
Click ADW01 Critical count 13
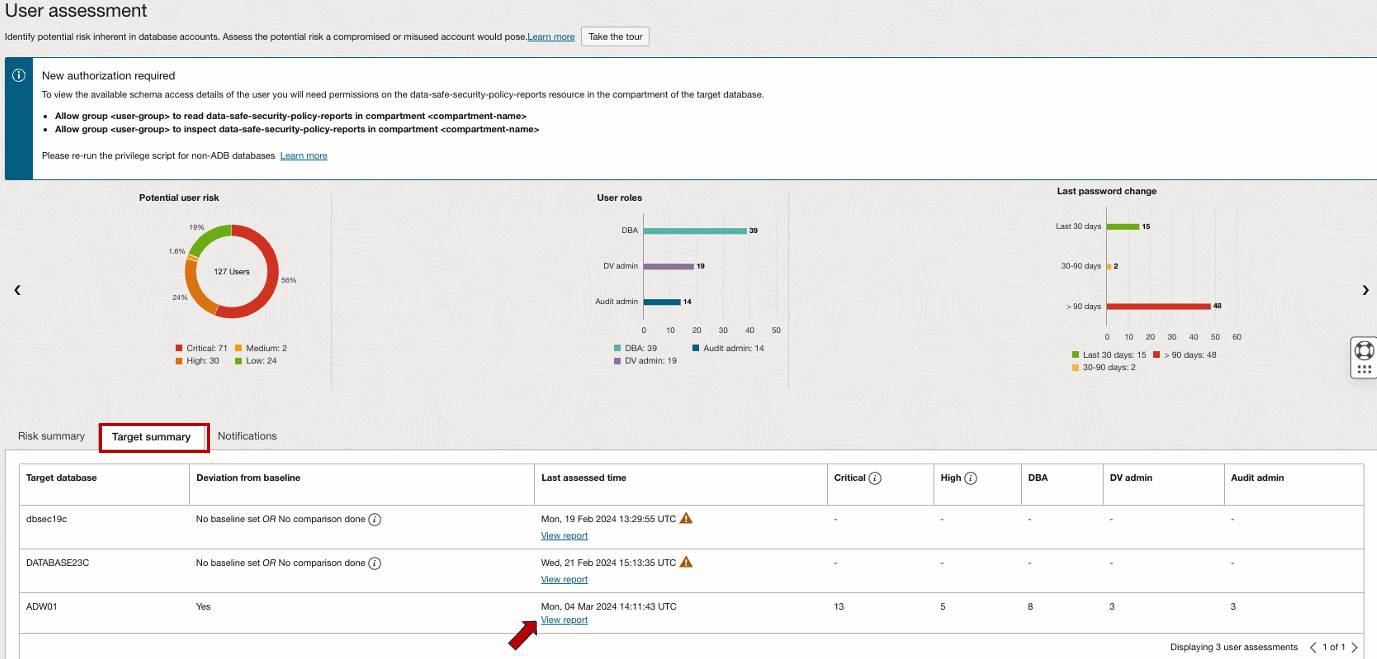839,606
